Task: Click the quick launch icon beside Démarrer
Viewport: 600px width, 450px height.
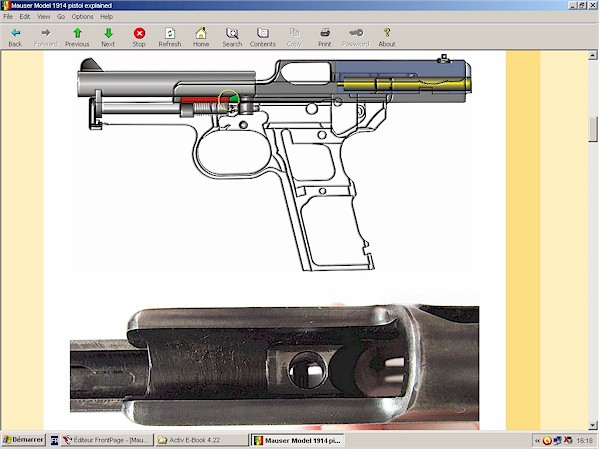Action: 54,440
